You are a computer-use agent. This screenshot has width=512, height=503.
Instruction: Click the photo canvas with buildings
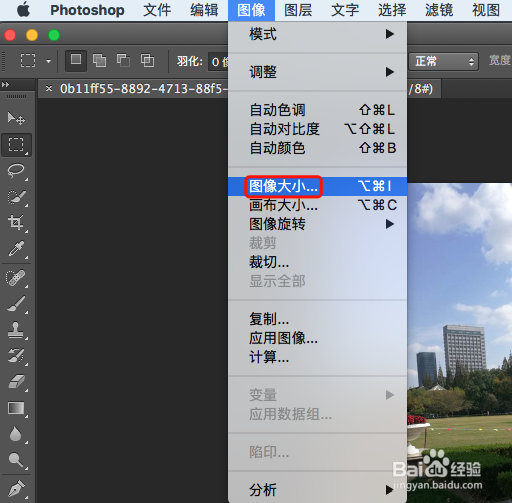(x=459, y=343)
